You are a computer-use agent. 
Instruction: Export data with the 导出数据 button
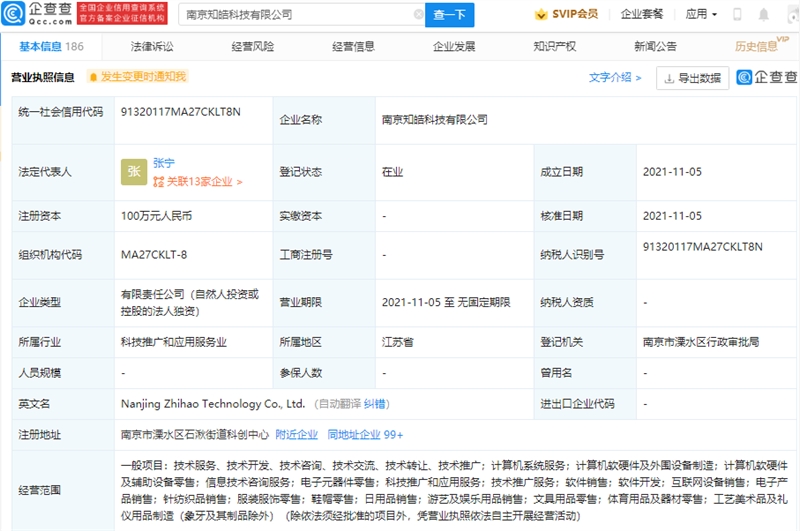[692, 78]
